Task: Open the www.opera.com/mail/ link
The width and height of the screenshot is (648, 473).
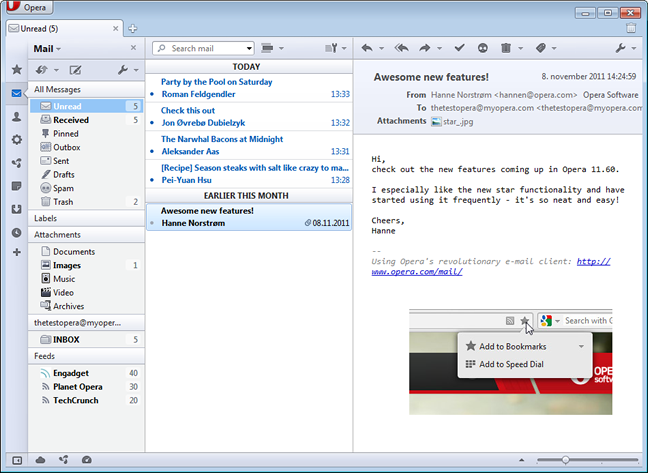Action: [x=417, y=272]
